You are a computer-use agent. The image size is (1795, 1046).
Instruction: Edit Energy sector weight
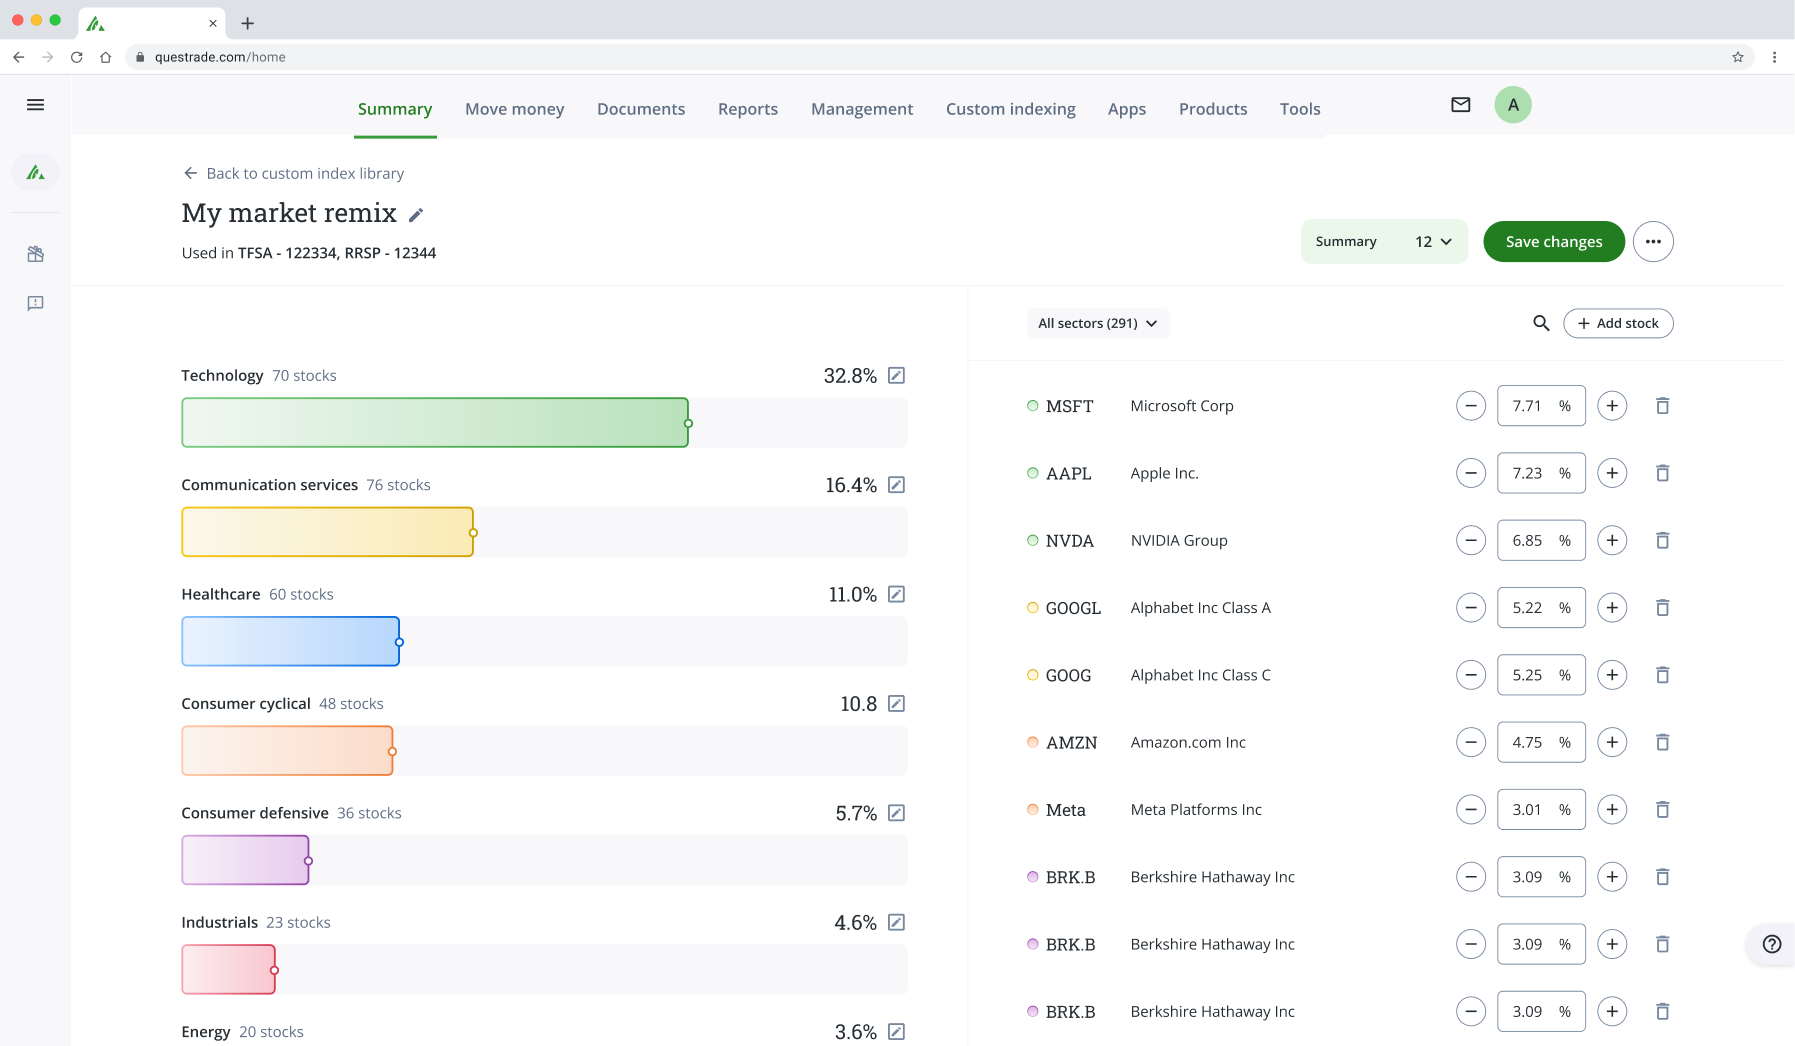click(x=897, y=1032)
